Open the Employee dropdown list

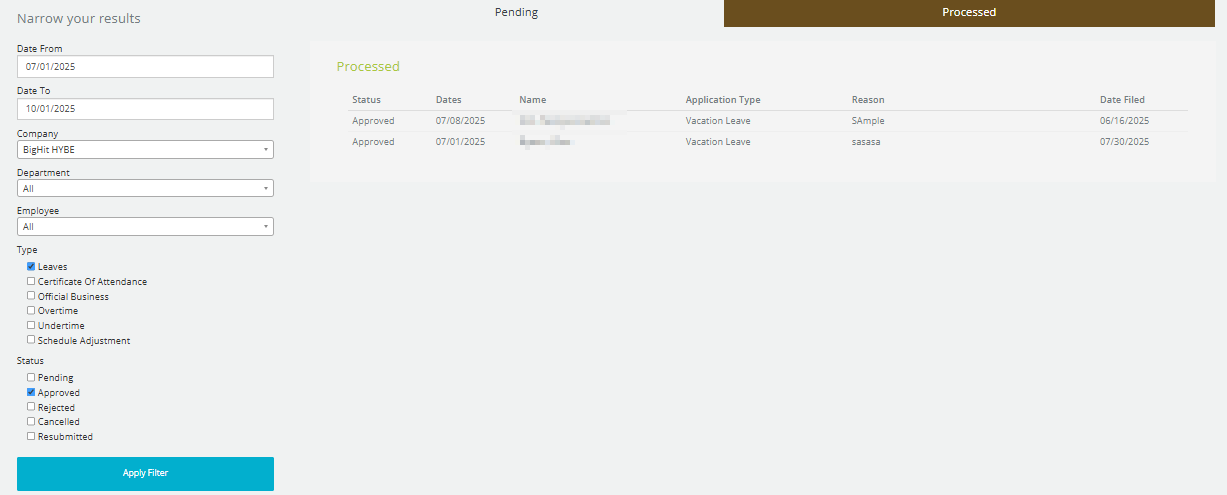[145, 227]
